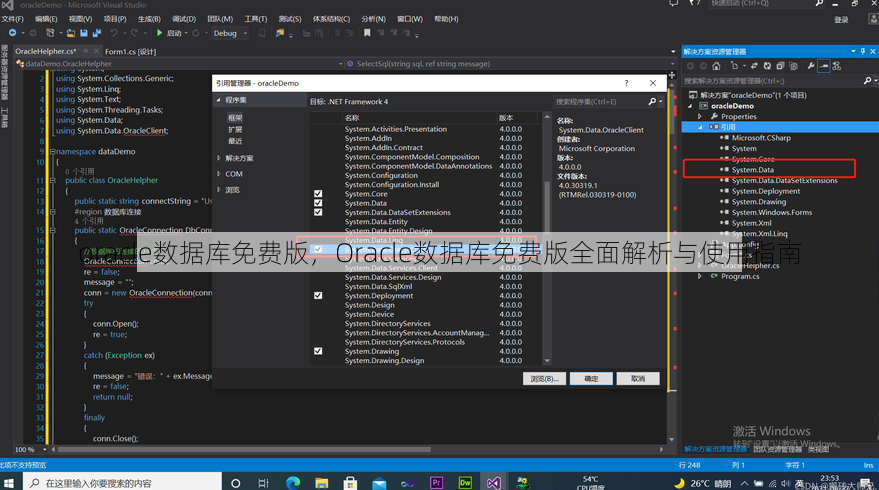Click the 取消 button in Reference Manager
This screenshot has height=490, width=879.
click(637, 379)
